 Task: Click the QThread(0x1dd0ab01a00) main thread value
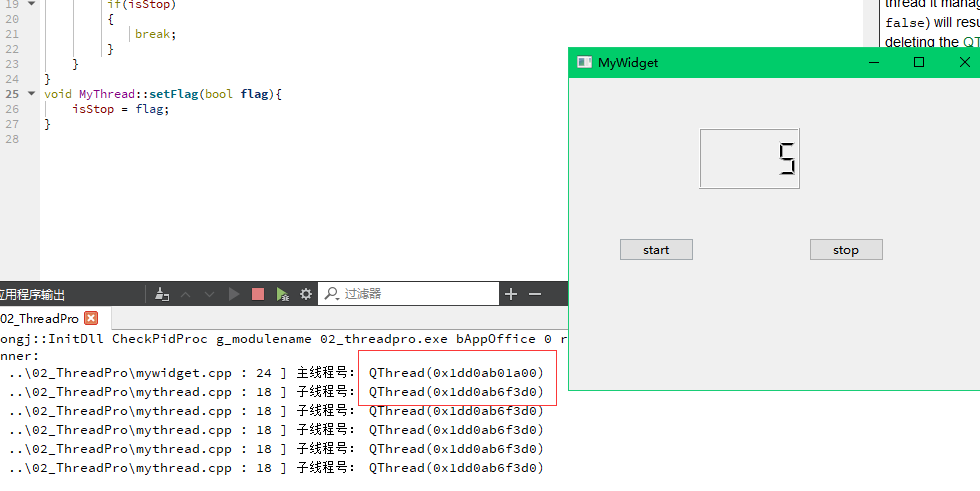[x=456, y=373]
